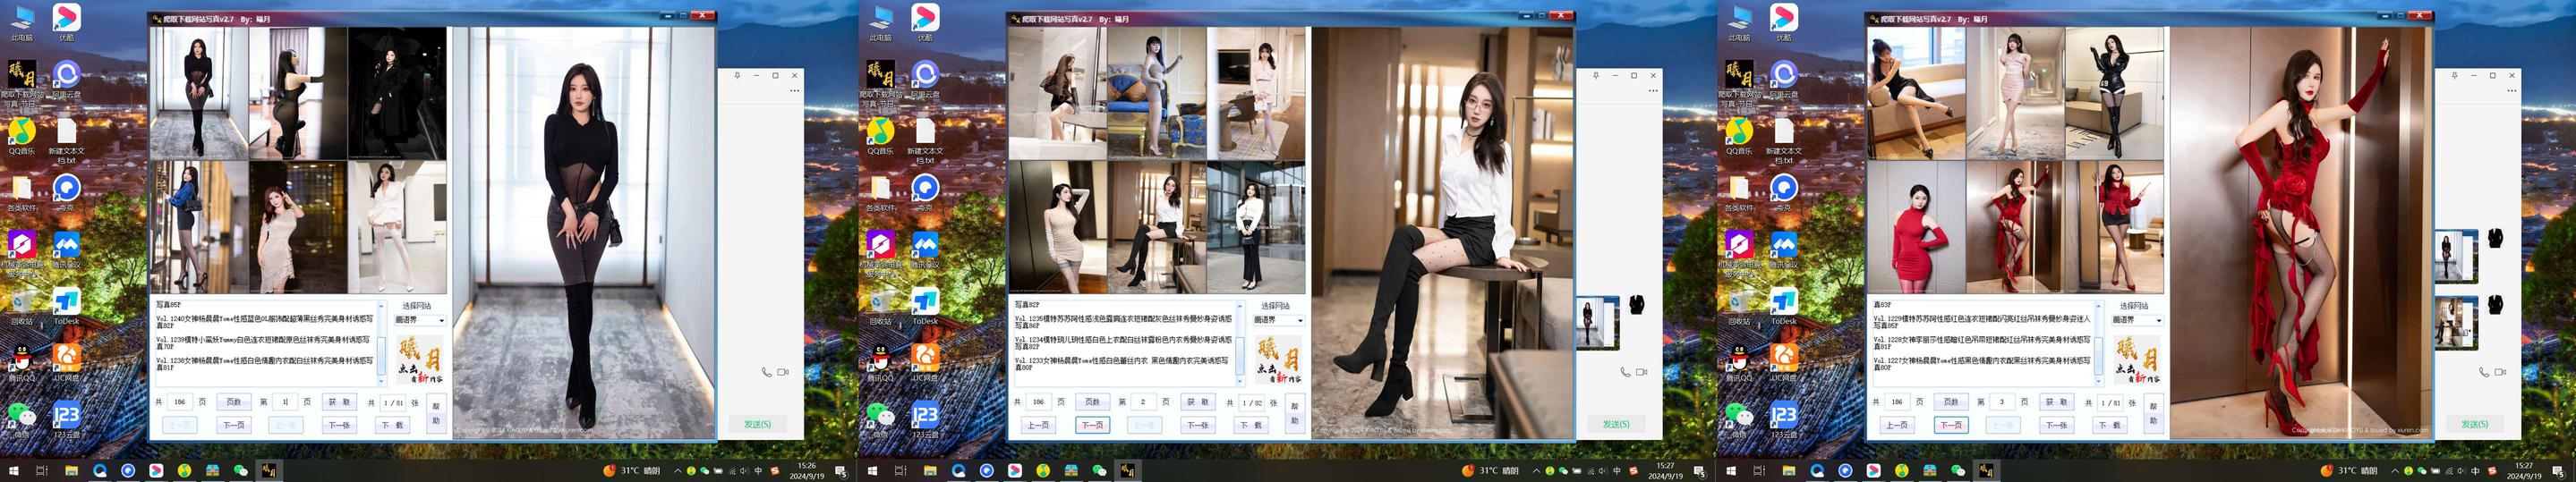Launch QQ音乐 from the middle desktop
Screen dimensions: 2576x482
tap(880, 131)
